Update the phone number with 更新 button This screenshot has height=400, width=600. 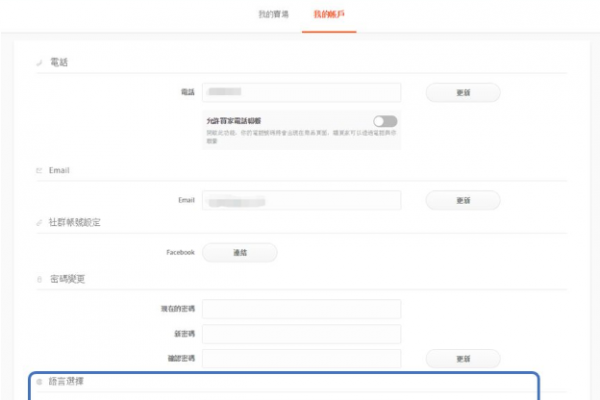(x=463, y=93)
